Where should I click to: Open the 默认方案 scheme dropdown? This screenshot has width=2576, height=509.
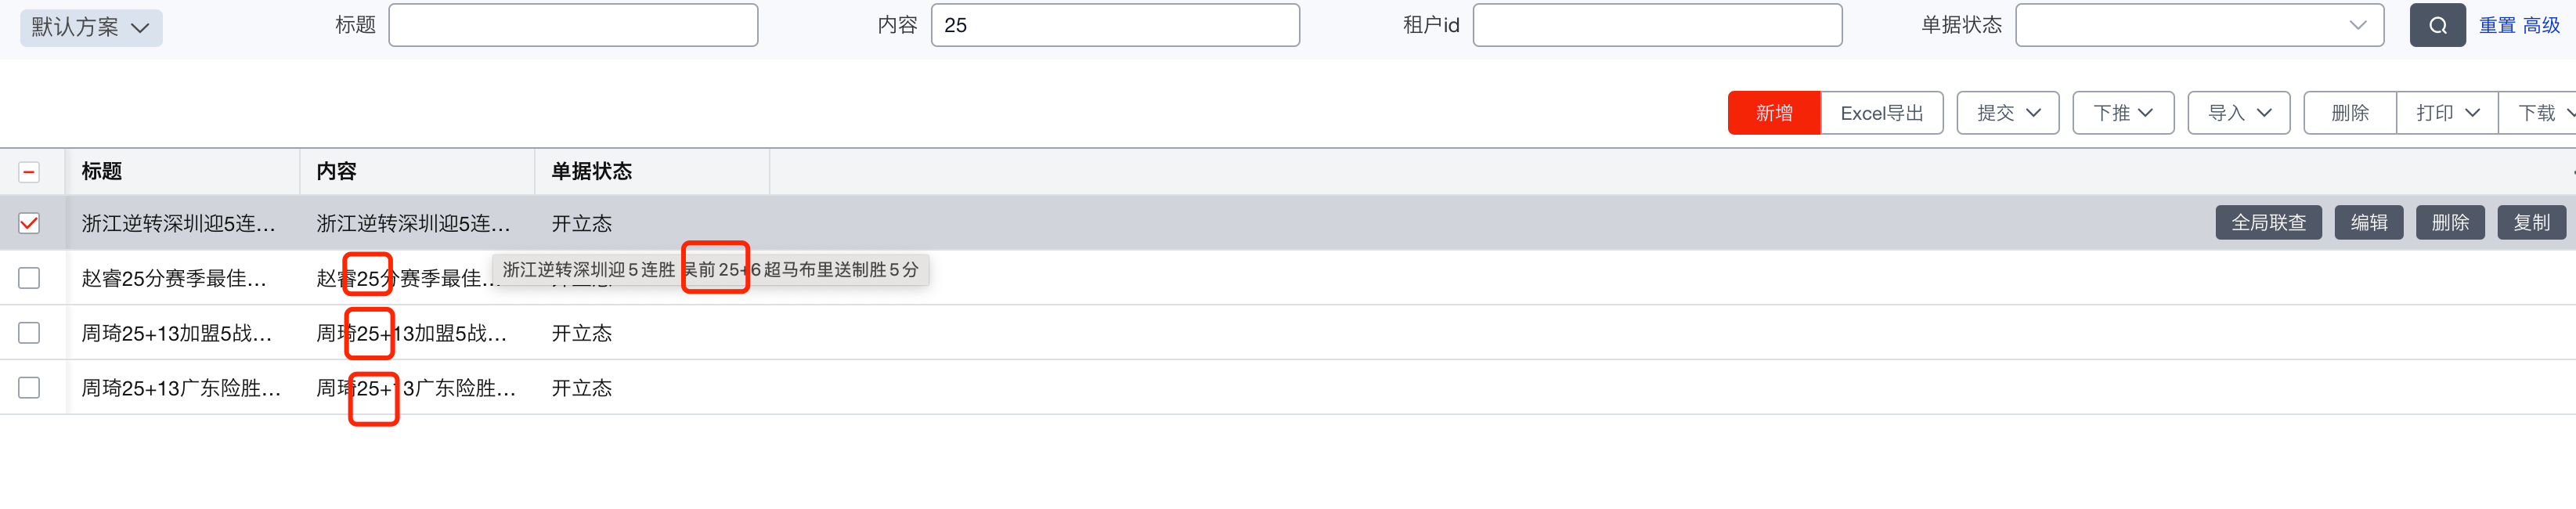pyautogui.click(x=91, y=27)
